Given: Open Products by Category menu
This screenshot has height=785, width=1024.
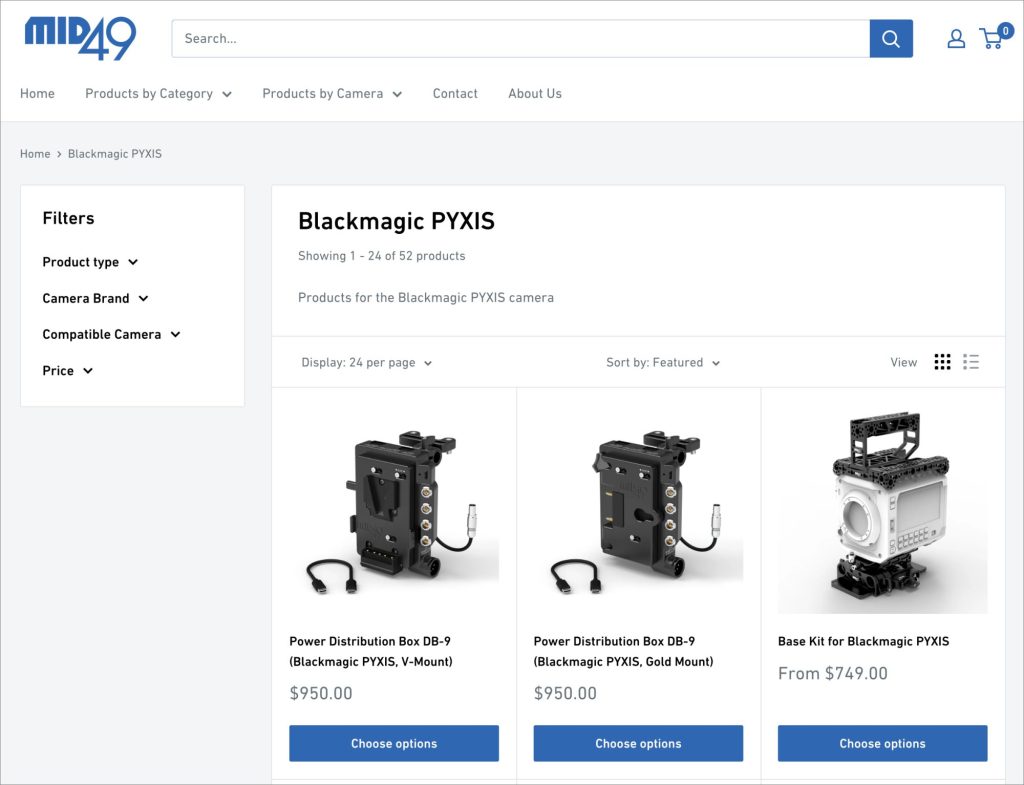Looking at the screenshot, I should click(158, 93).
